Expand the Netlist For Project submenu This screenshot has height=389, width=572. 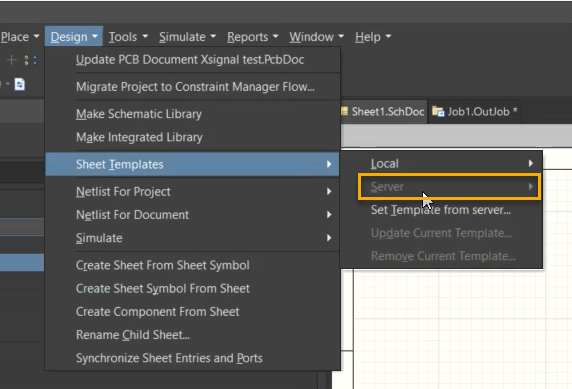(193, 192)
